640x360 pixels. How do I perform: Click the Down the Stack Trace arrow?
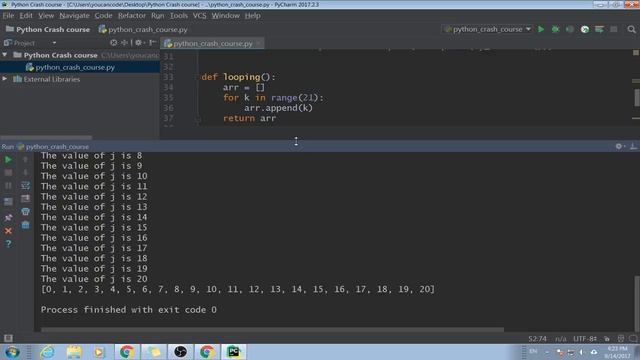pyautogui.click(x=25, y=173)
